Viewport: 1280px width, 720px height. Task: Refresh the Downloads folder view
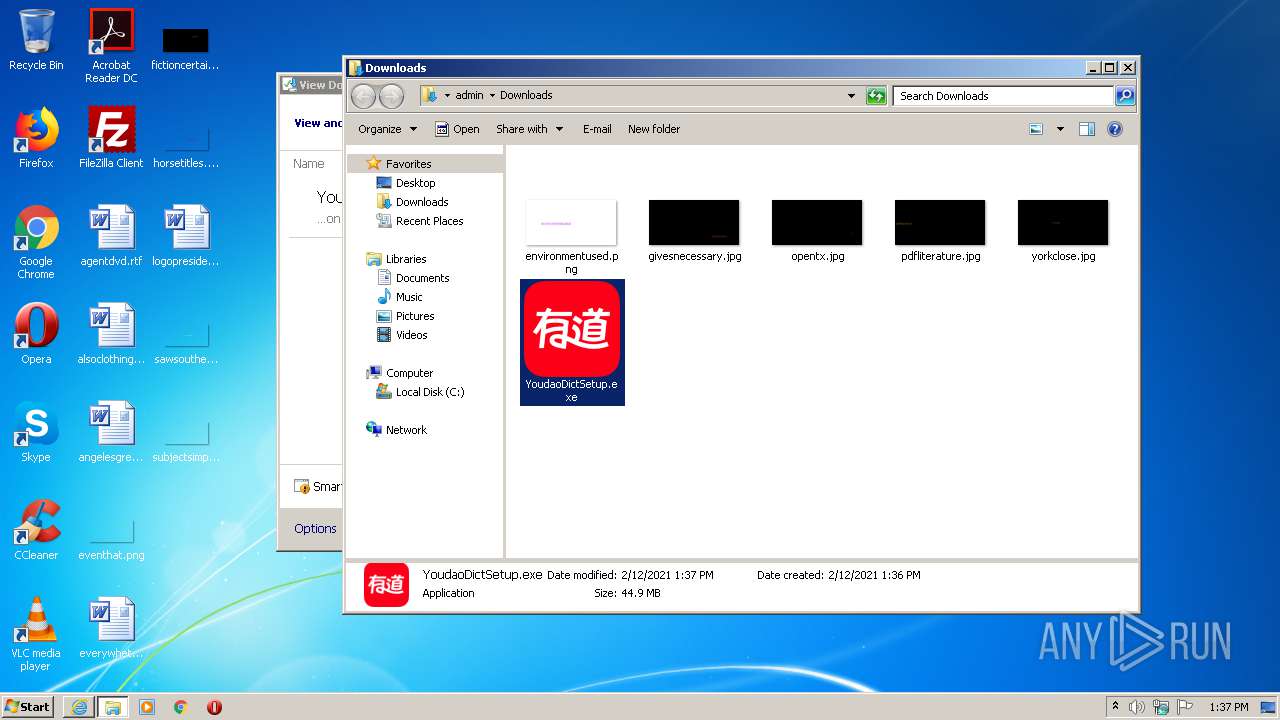[876, 96]
